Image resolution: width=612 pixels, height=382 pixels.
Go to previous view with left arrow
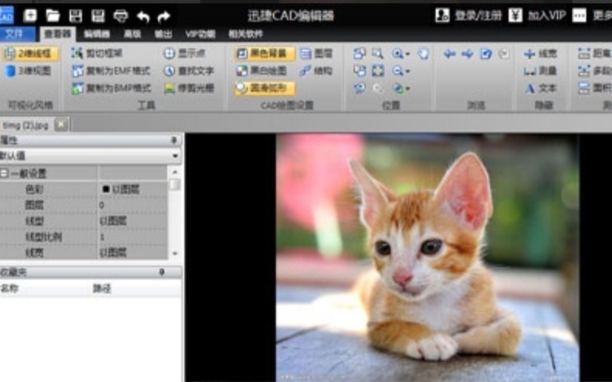click(x=450, y=53)
